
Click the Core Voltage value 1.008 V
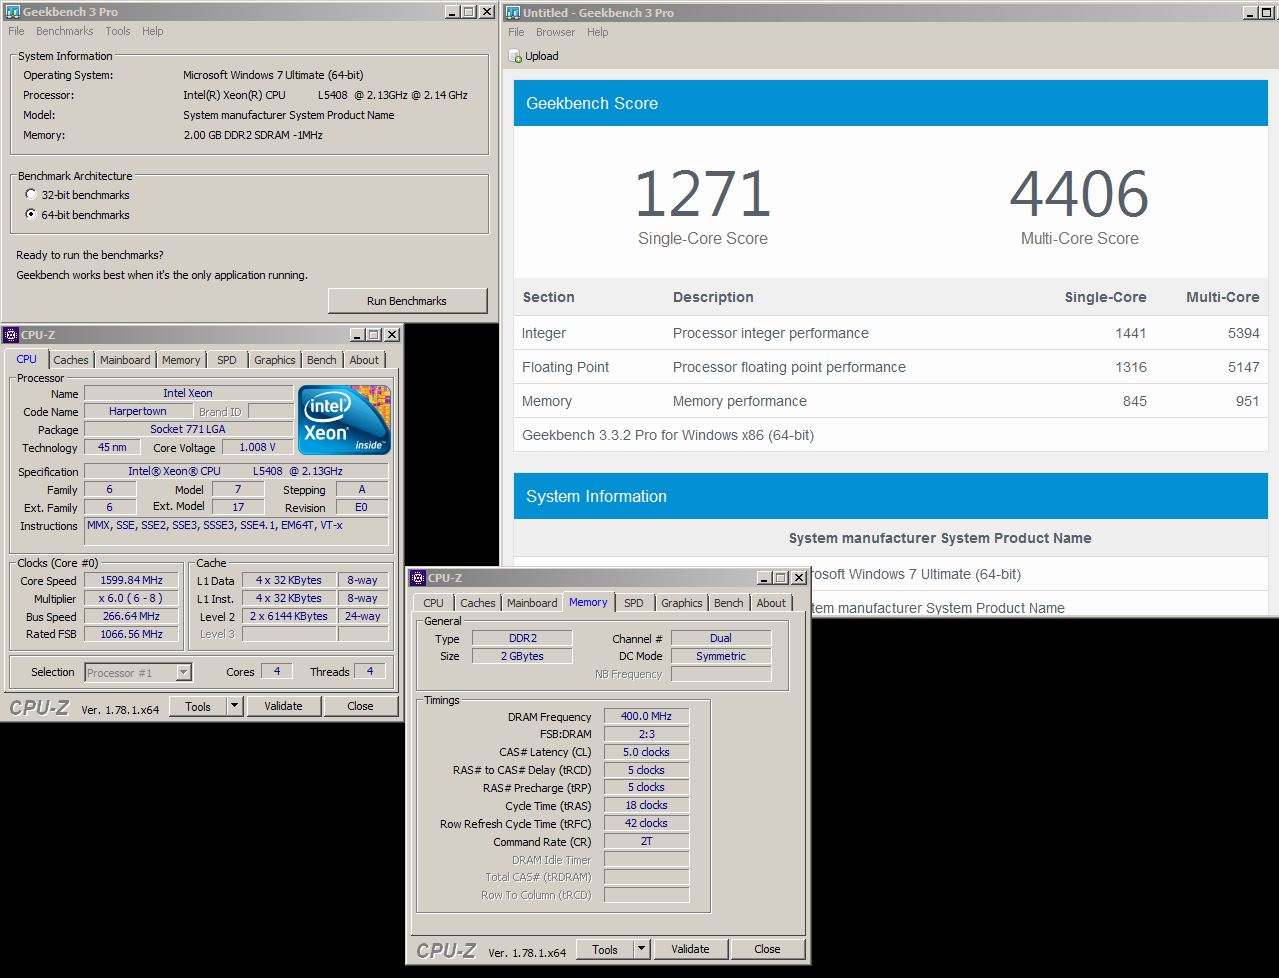coord(258,447)
